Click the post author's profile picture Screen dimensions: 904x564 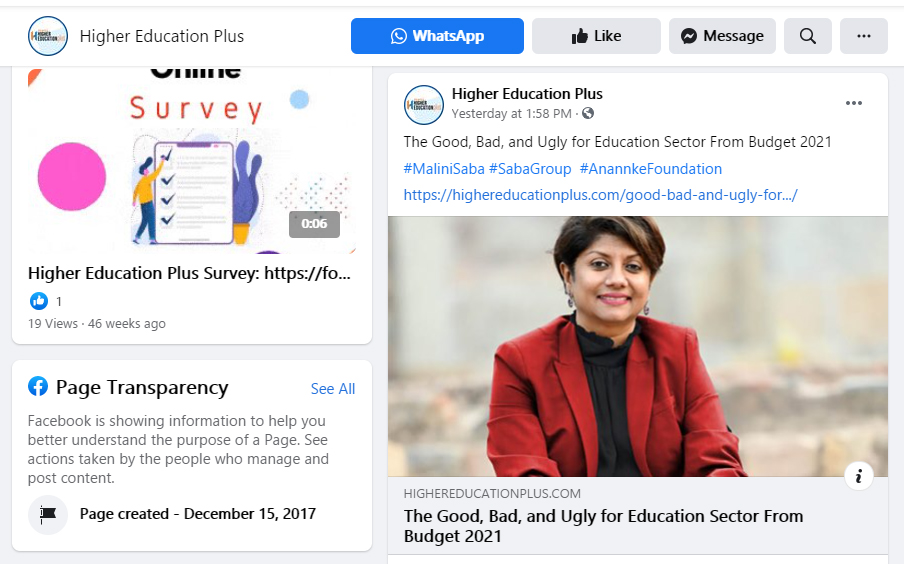tap(424, 104)
